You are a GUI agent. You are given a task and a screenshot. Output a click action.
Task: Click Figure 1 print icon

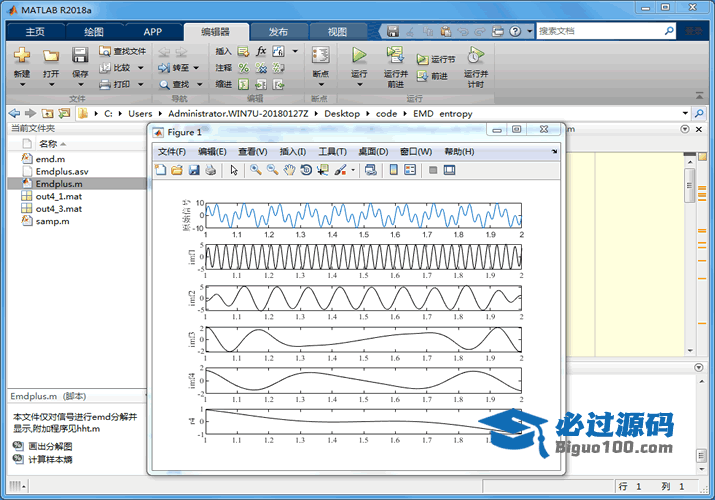click(x=210, y=170)
